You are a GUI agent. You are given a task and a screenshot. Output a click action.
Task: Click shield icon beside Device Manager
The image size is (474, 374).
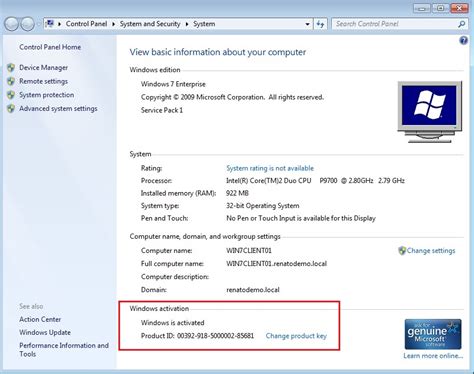click(x=11, y=68)
